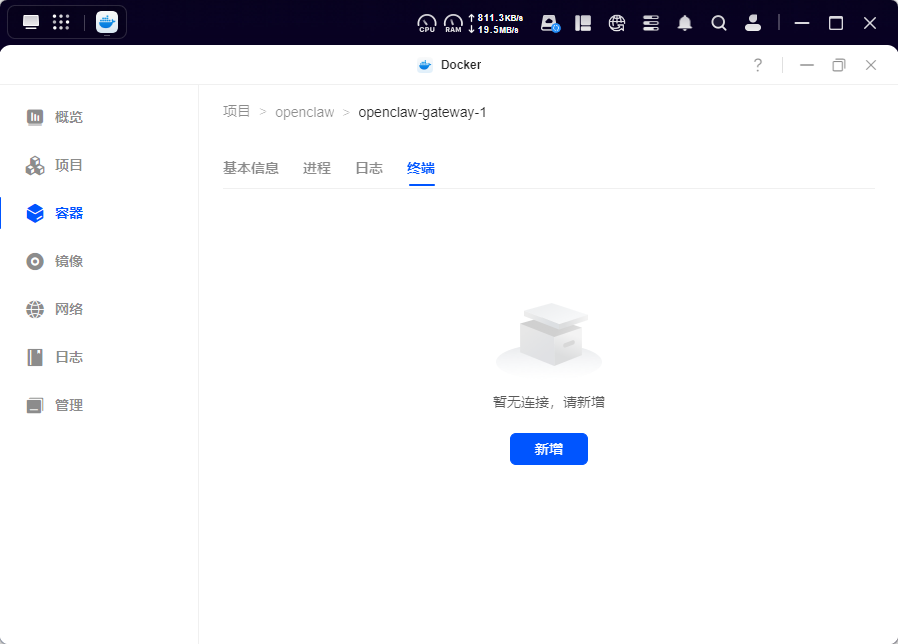The height and width of the screenshot is (644, 898).
Task: Open the container 日志 tab
Action: click(369, 168)
